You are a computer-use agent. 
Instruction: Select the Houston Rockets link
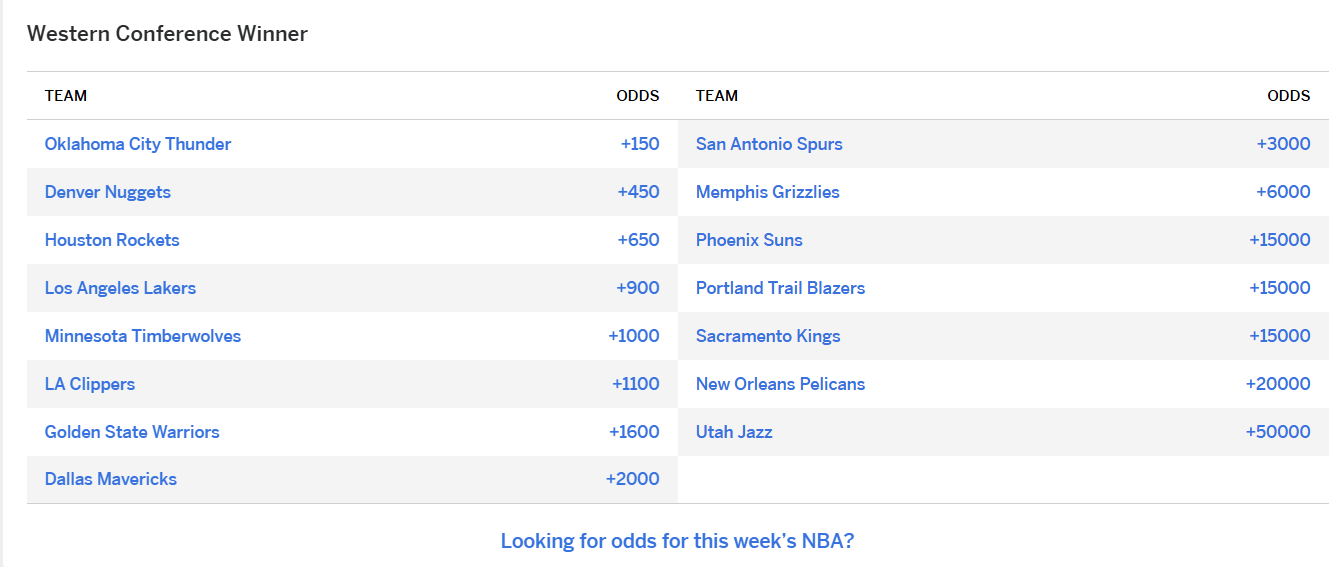(112, 240)
